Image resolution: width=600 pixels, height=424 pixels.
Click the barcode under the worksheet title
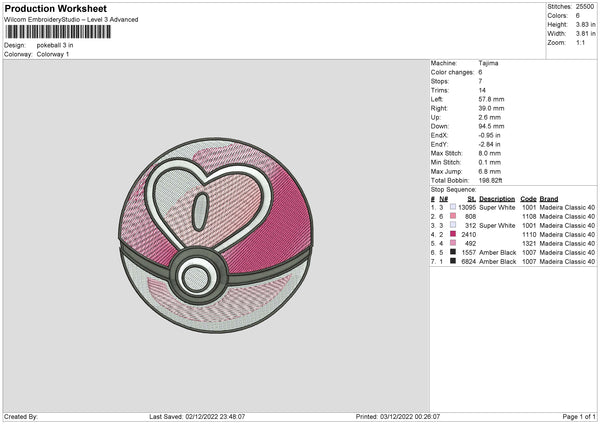point(58,32)
